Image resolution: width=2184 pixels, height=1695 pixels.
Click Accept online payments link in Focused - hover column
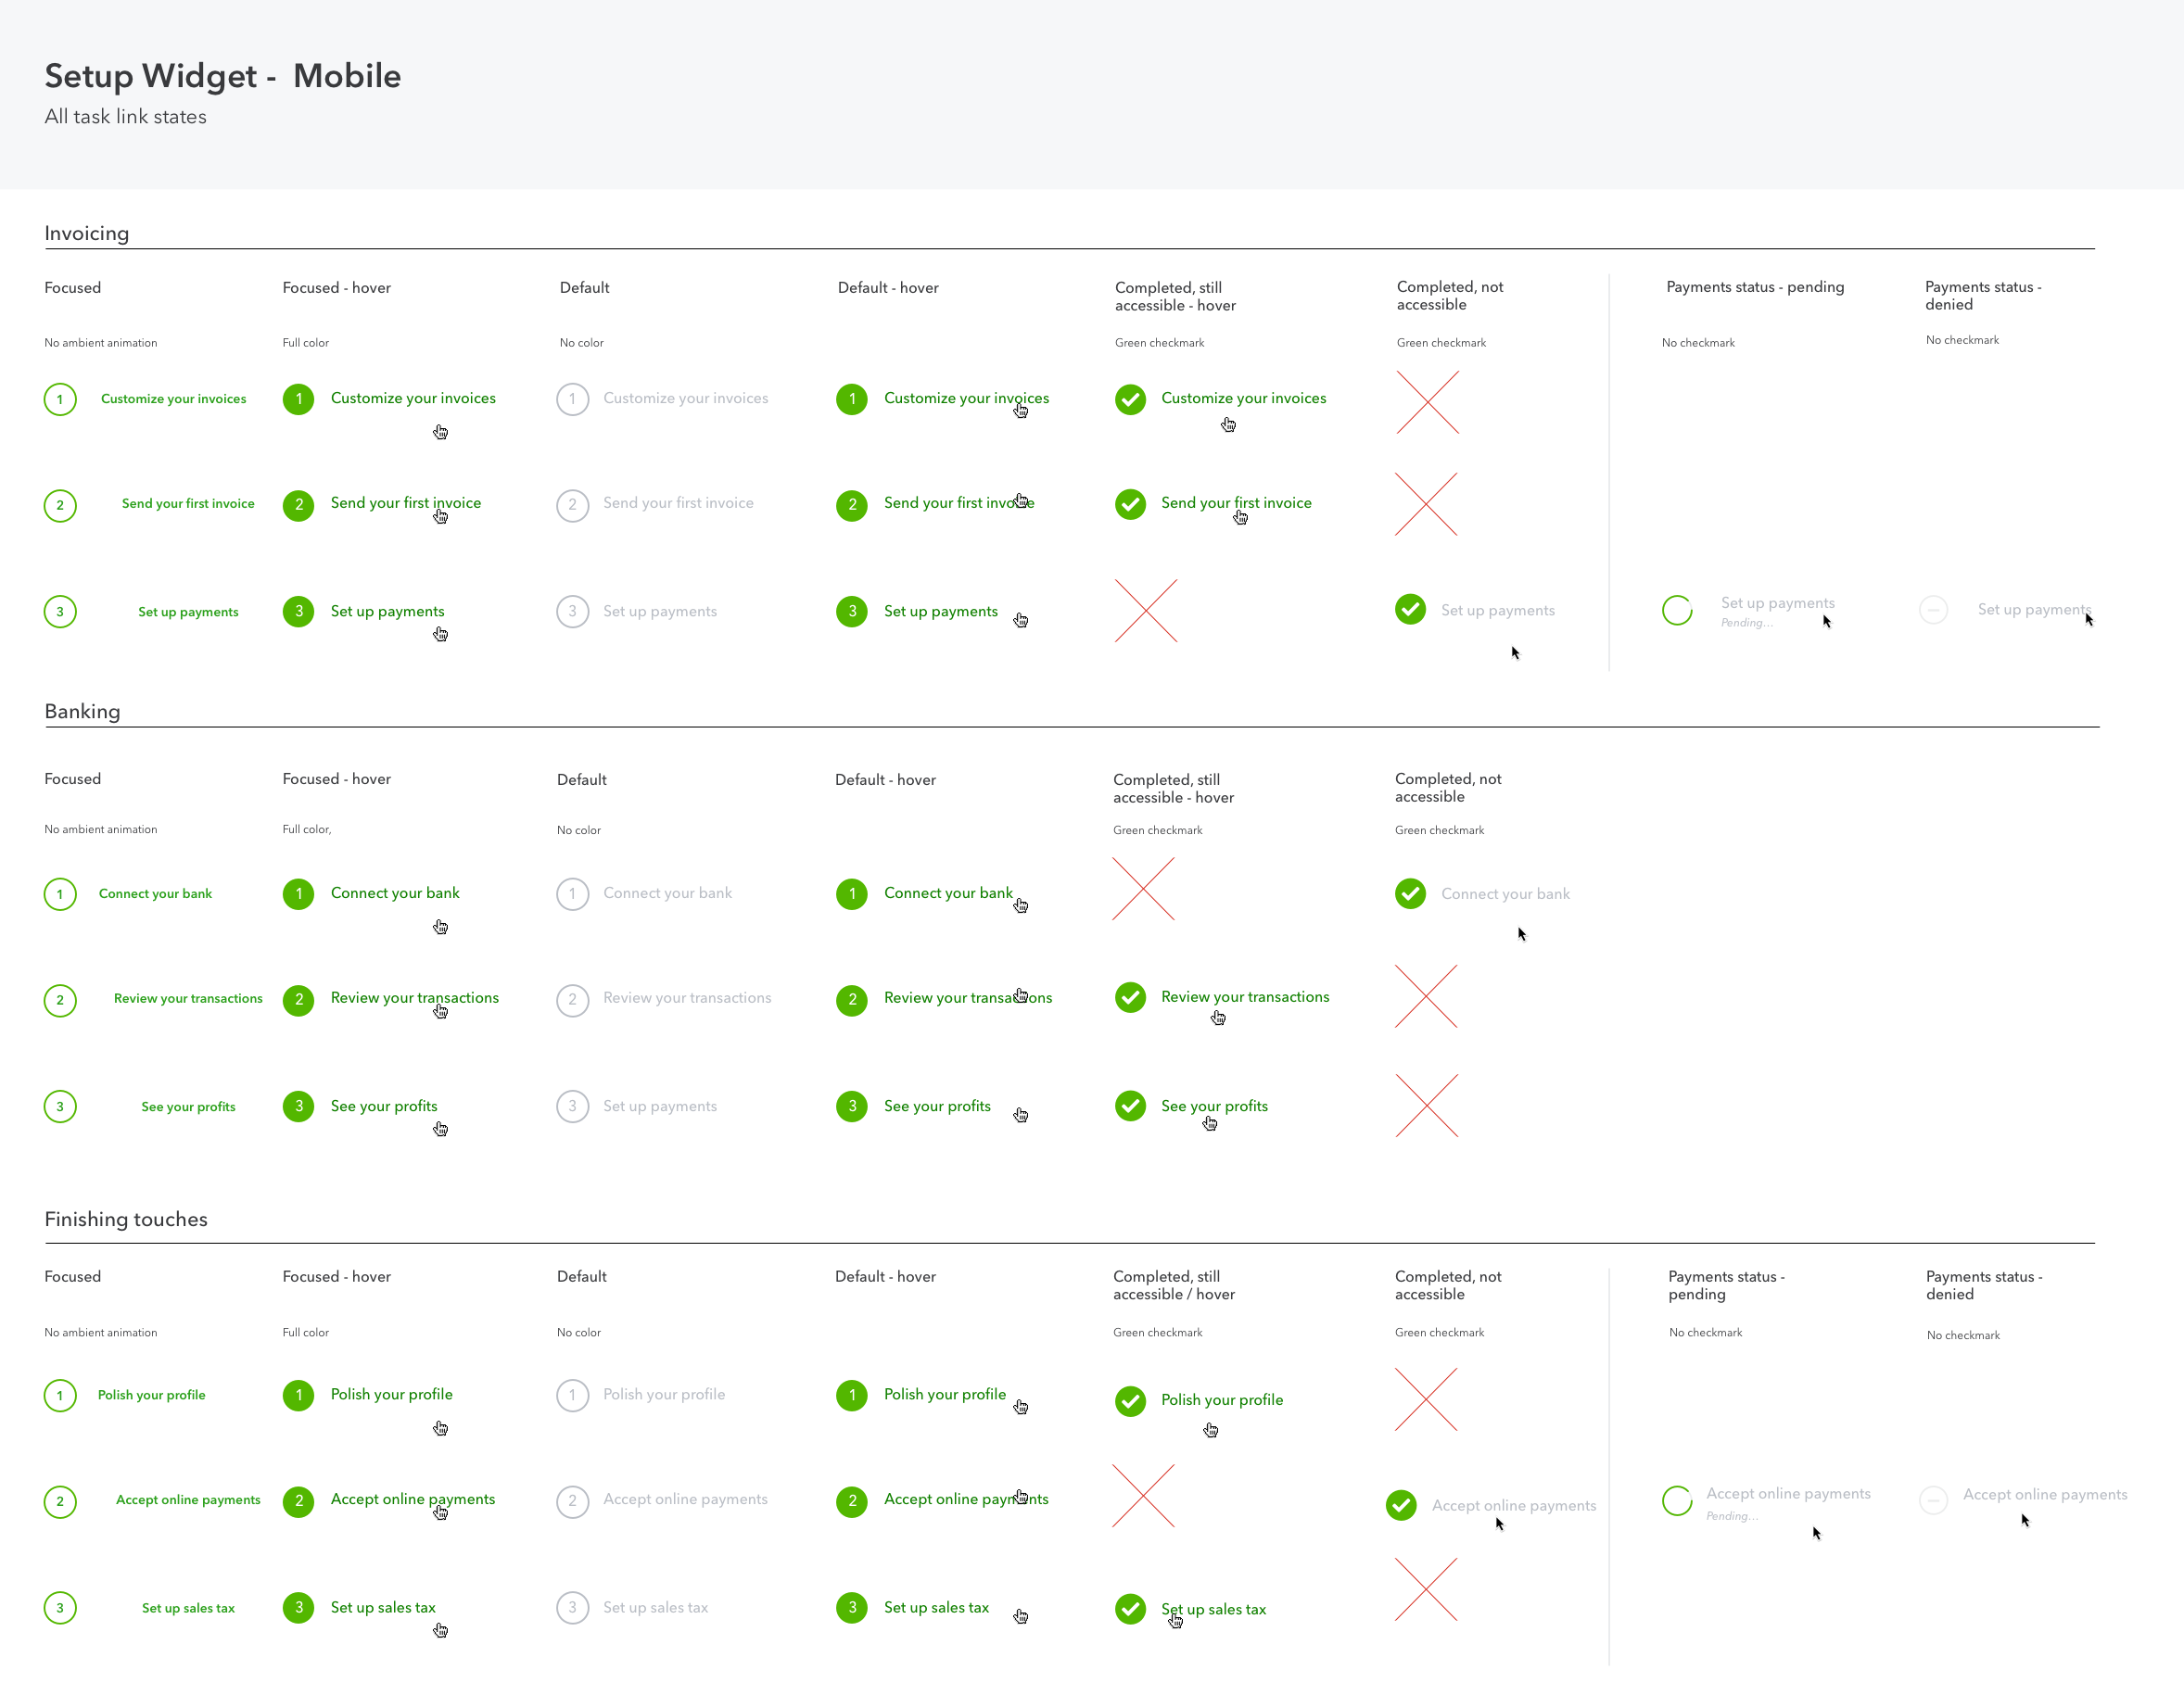tap(413, 1499)
